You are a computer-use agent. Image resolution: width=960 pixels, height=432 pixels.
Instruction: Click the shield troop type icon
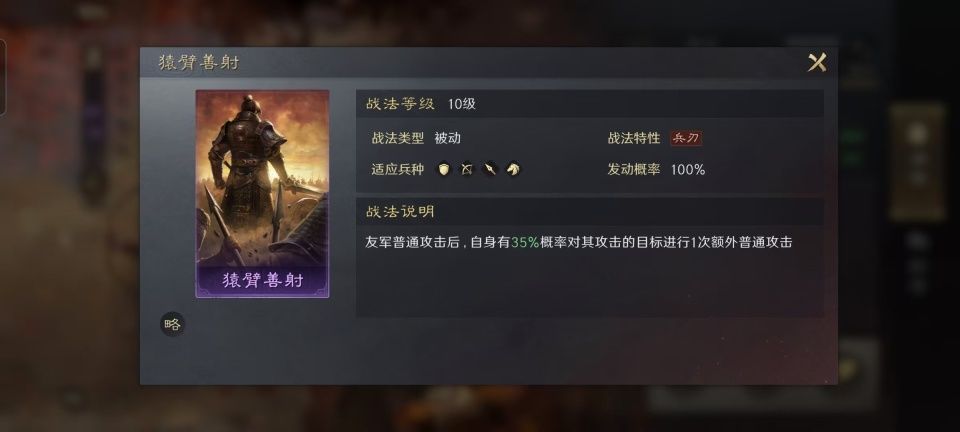tap(443, 169)
